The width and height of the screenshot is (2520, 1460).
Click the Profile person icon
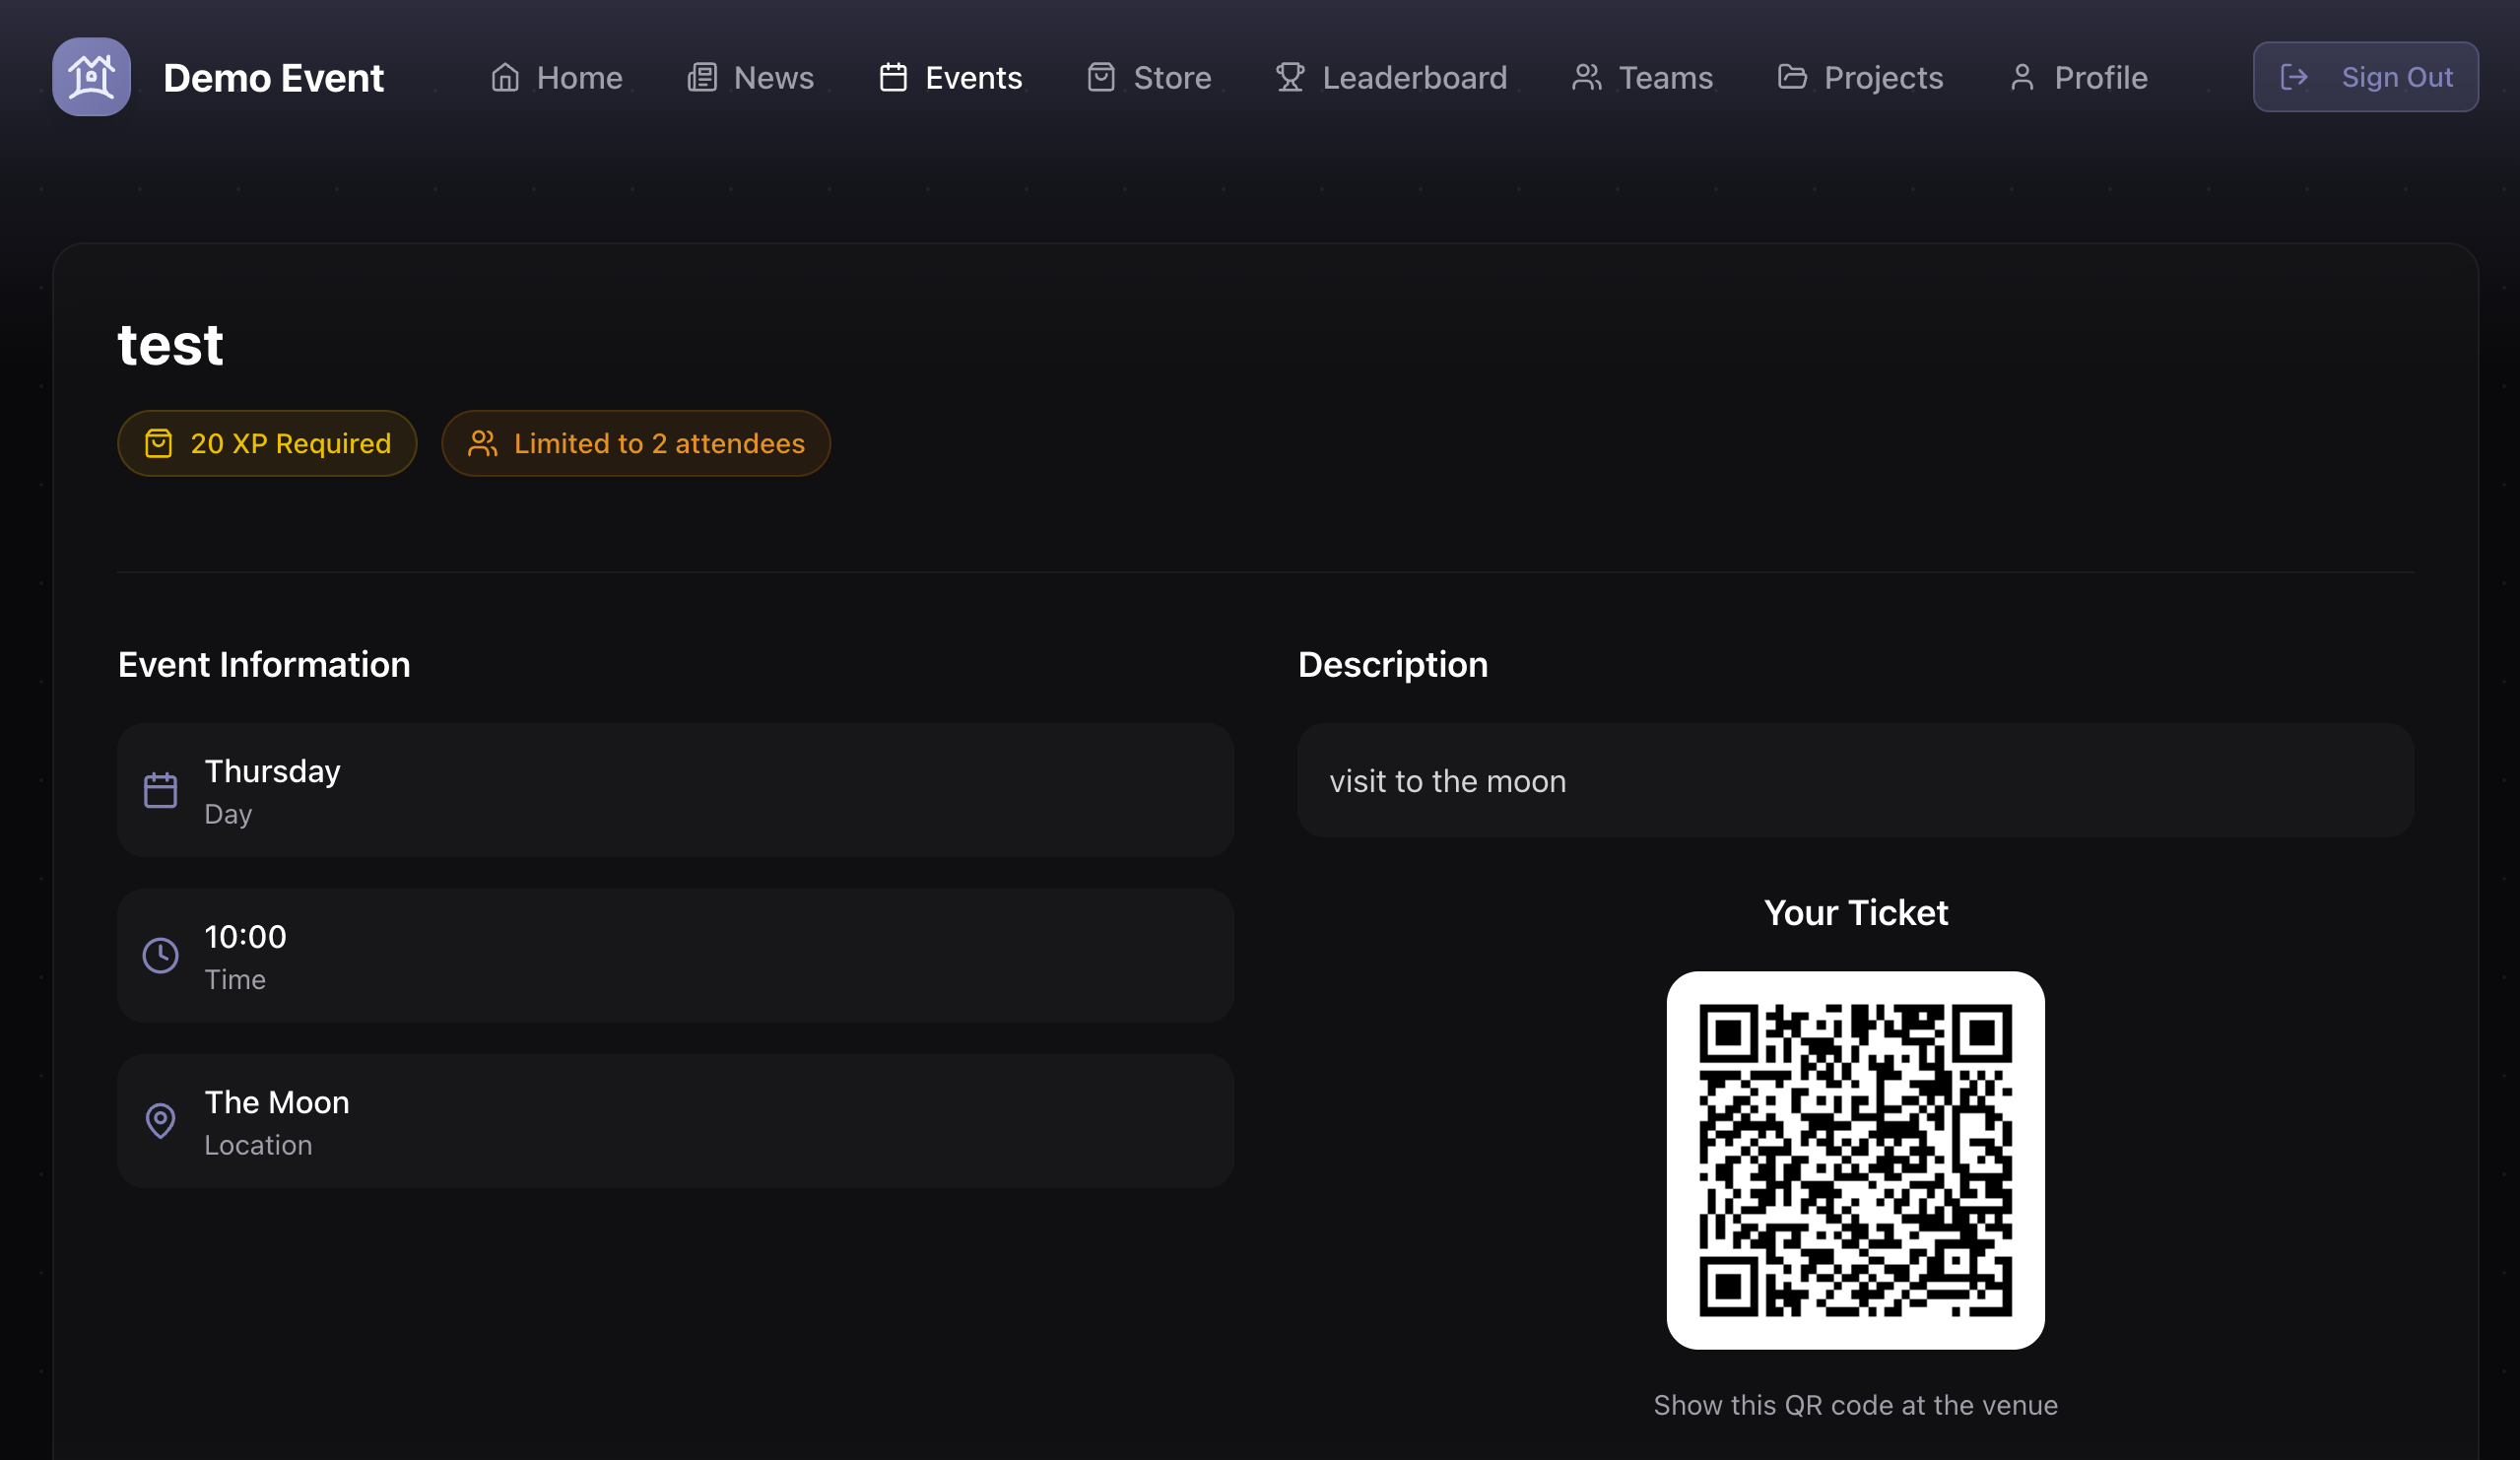tap(2022, 77)
